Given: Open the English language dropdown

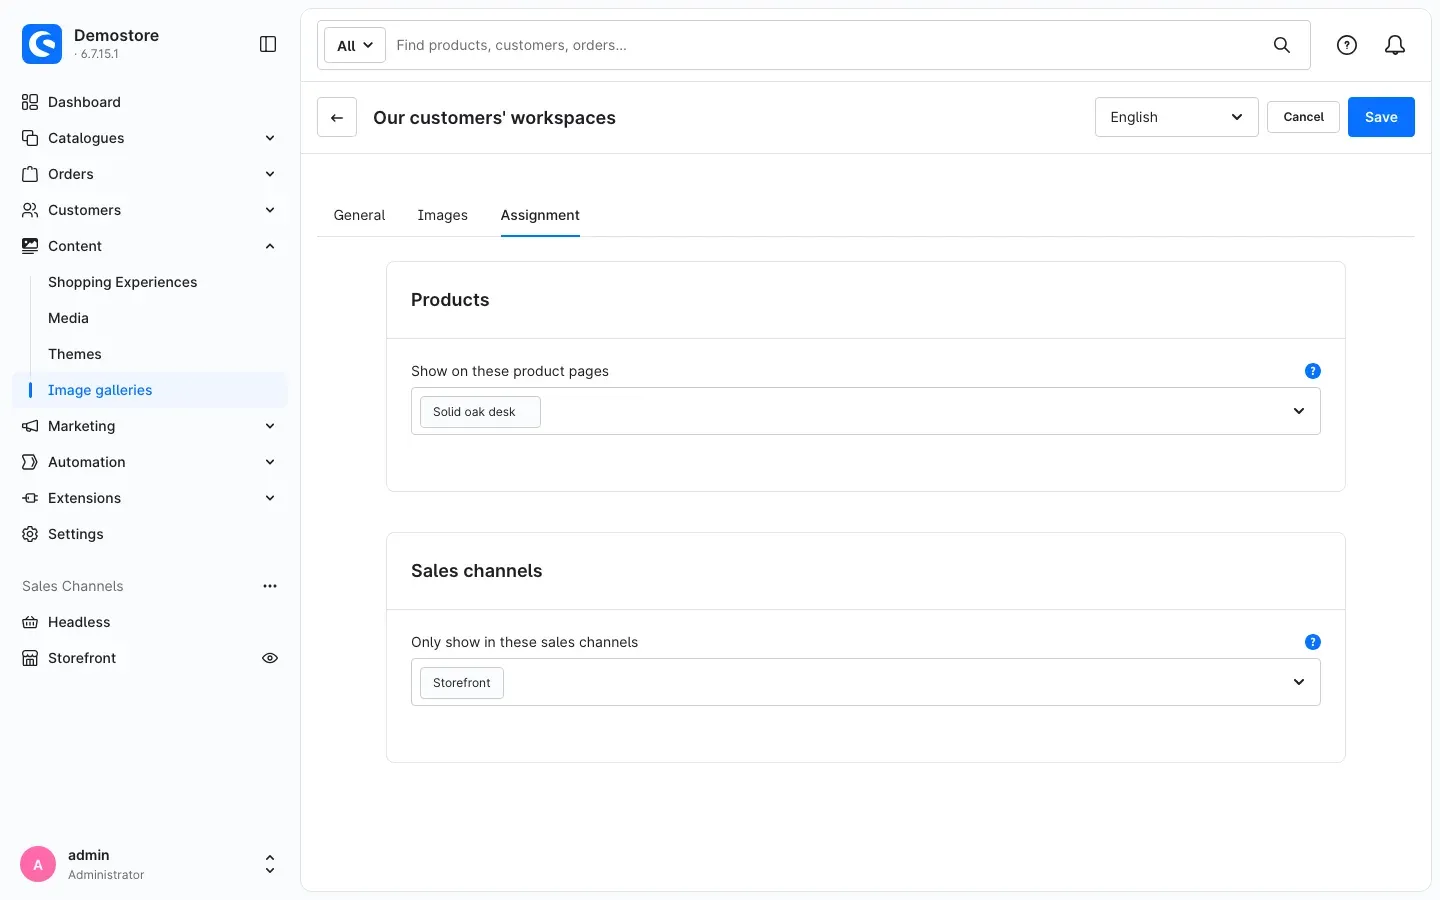Looking at the screenshot, I should (1176, 117).
